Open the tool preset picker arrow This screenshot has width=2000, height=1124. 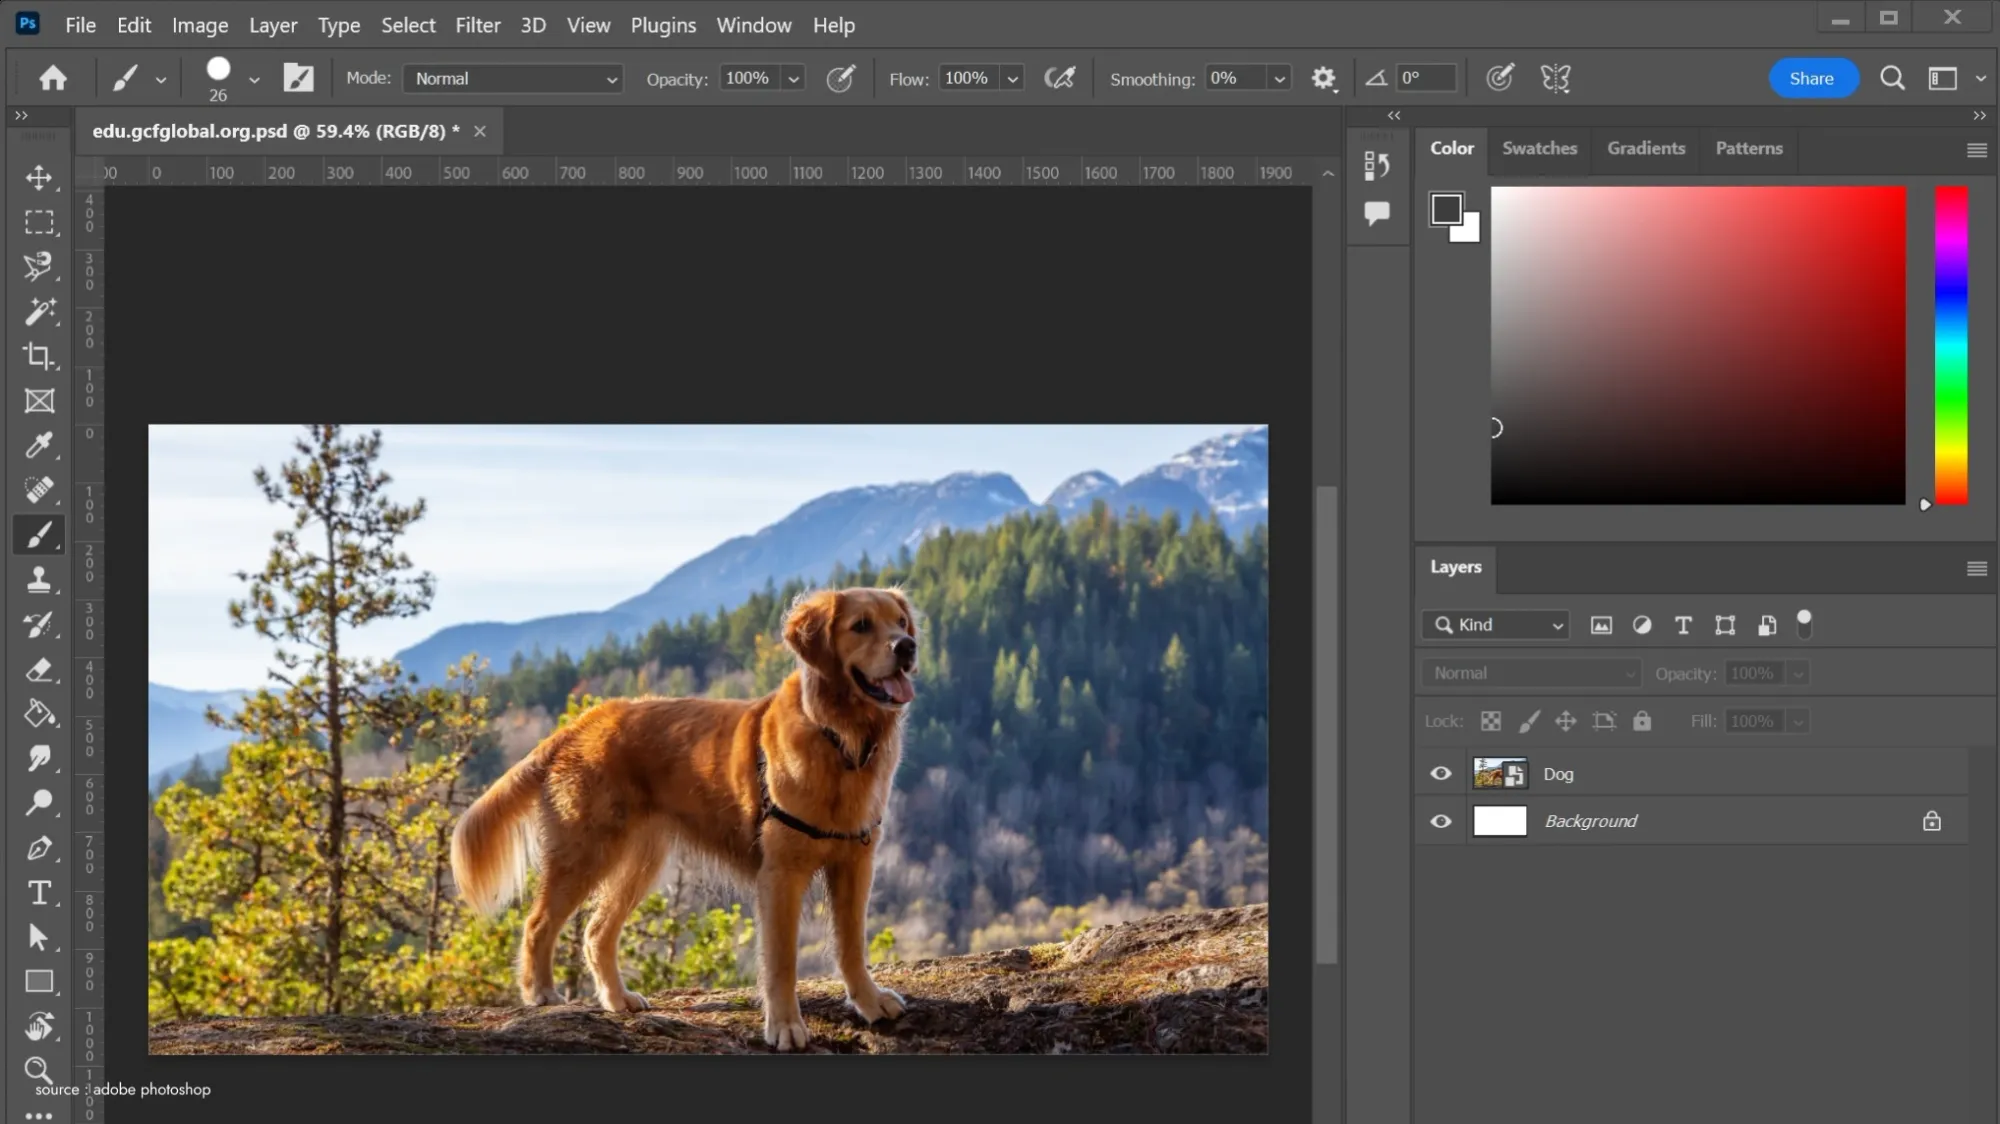(160, 79)
